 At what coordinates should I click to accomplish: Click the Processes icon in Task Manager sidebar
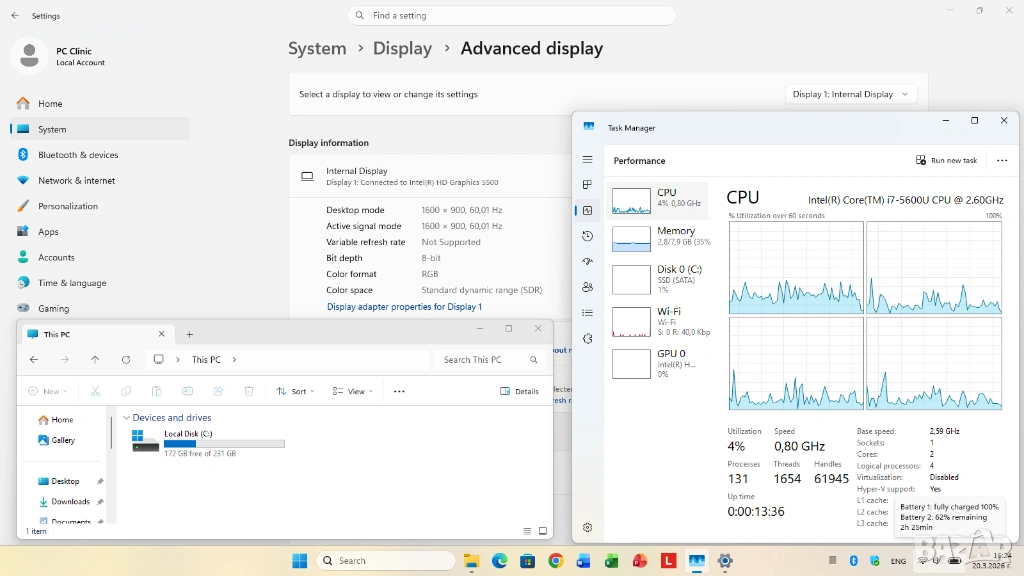(587, 185)
